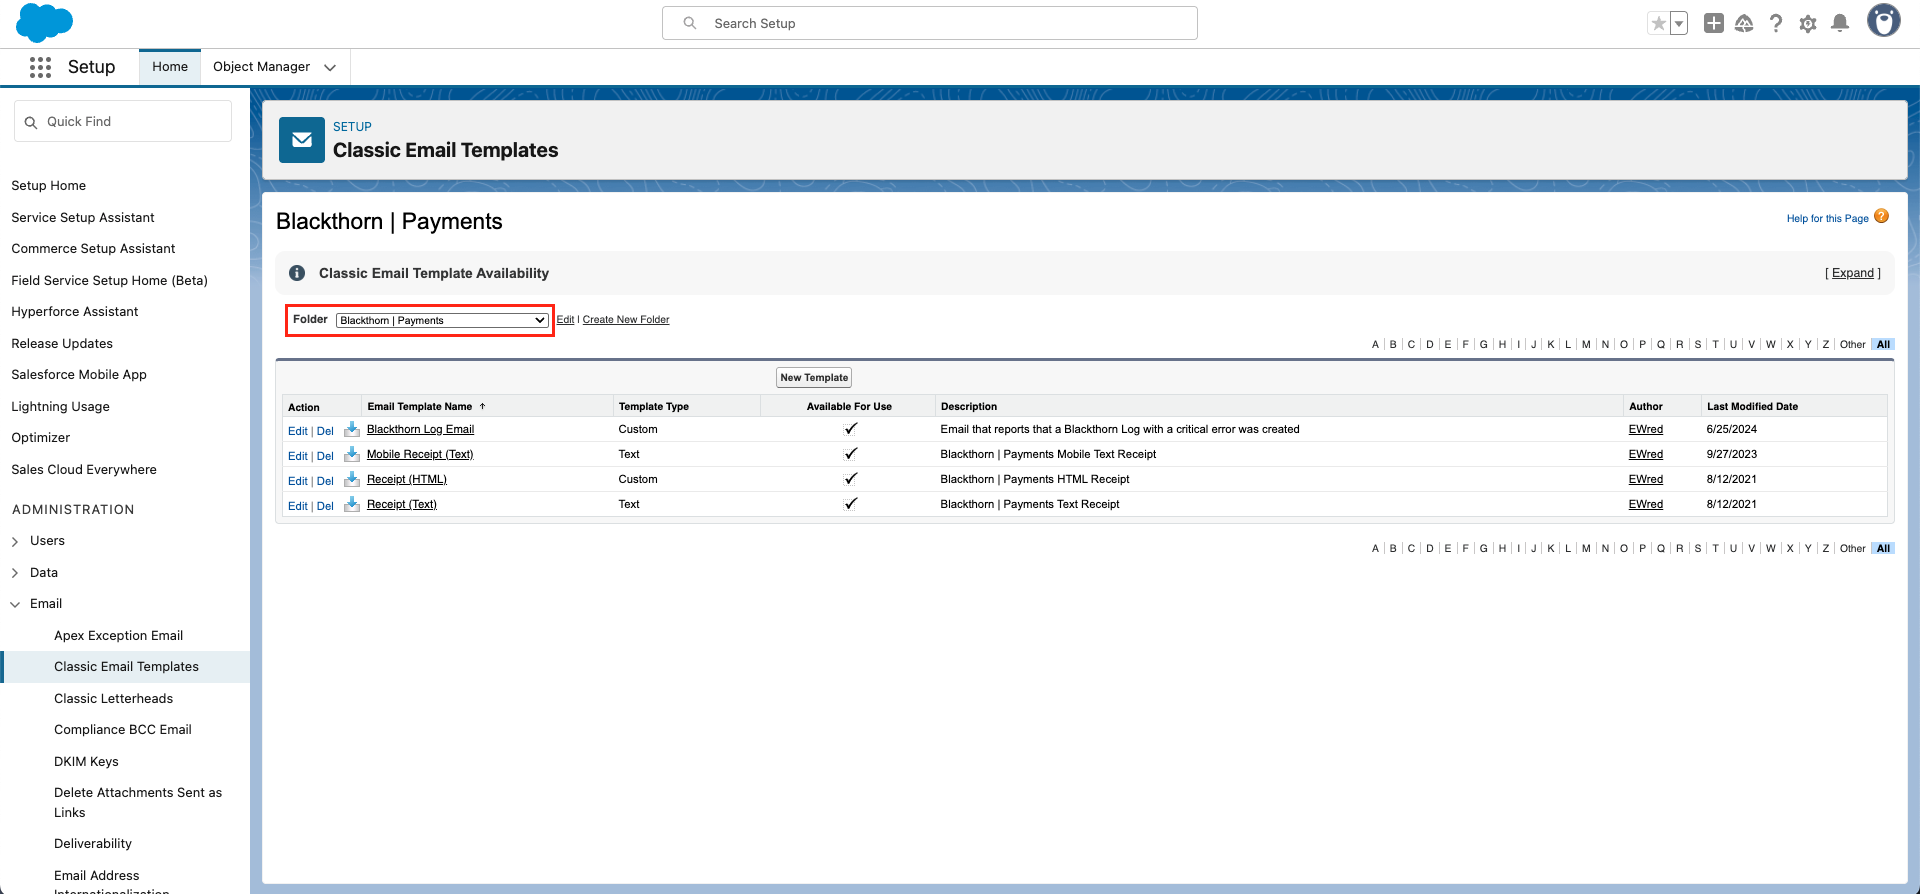Open the setup gear icon
The height and width of the screenshot is (894, 1920).
(1808, 23)
